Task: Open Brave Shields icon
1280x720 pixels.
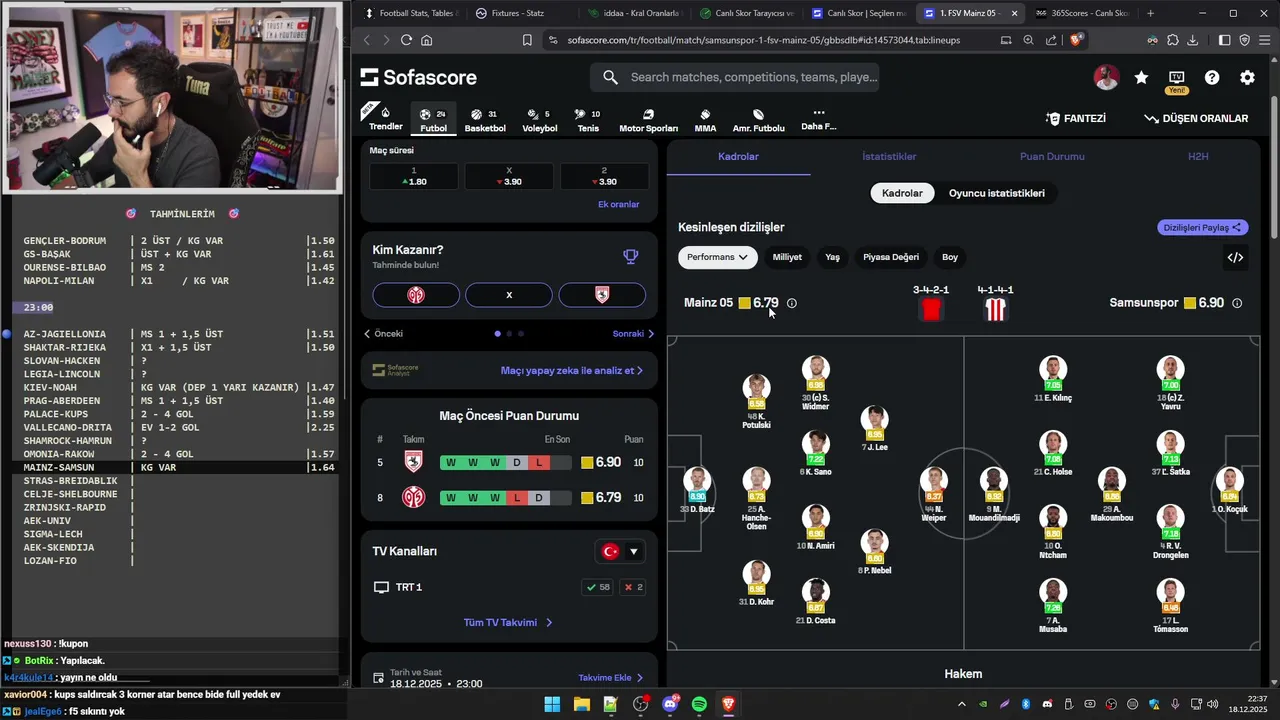Action: (x=1075, y=40)
